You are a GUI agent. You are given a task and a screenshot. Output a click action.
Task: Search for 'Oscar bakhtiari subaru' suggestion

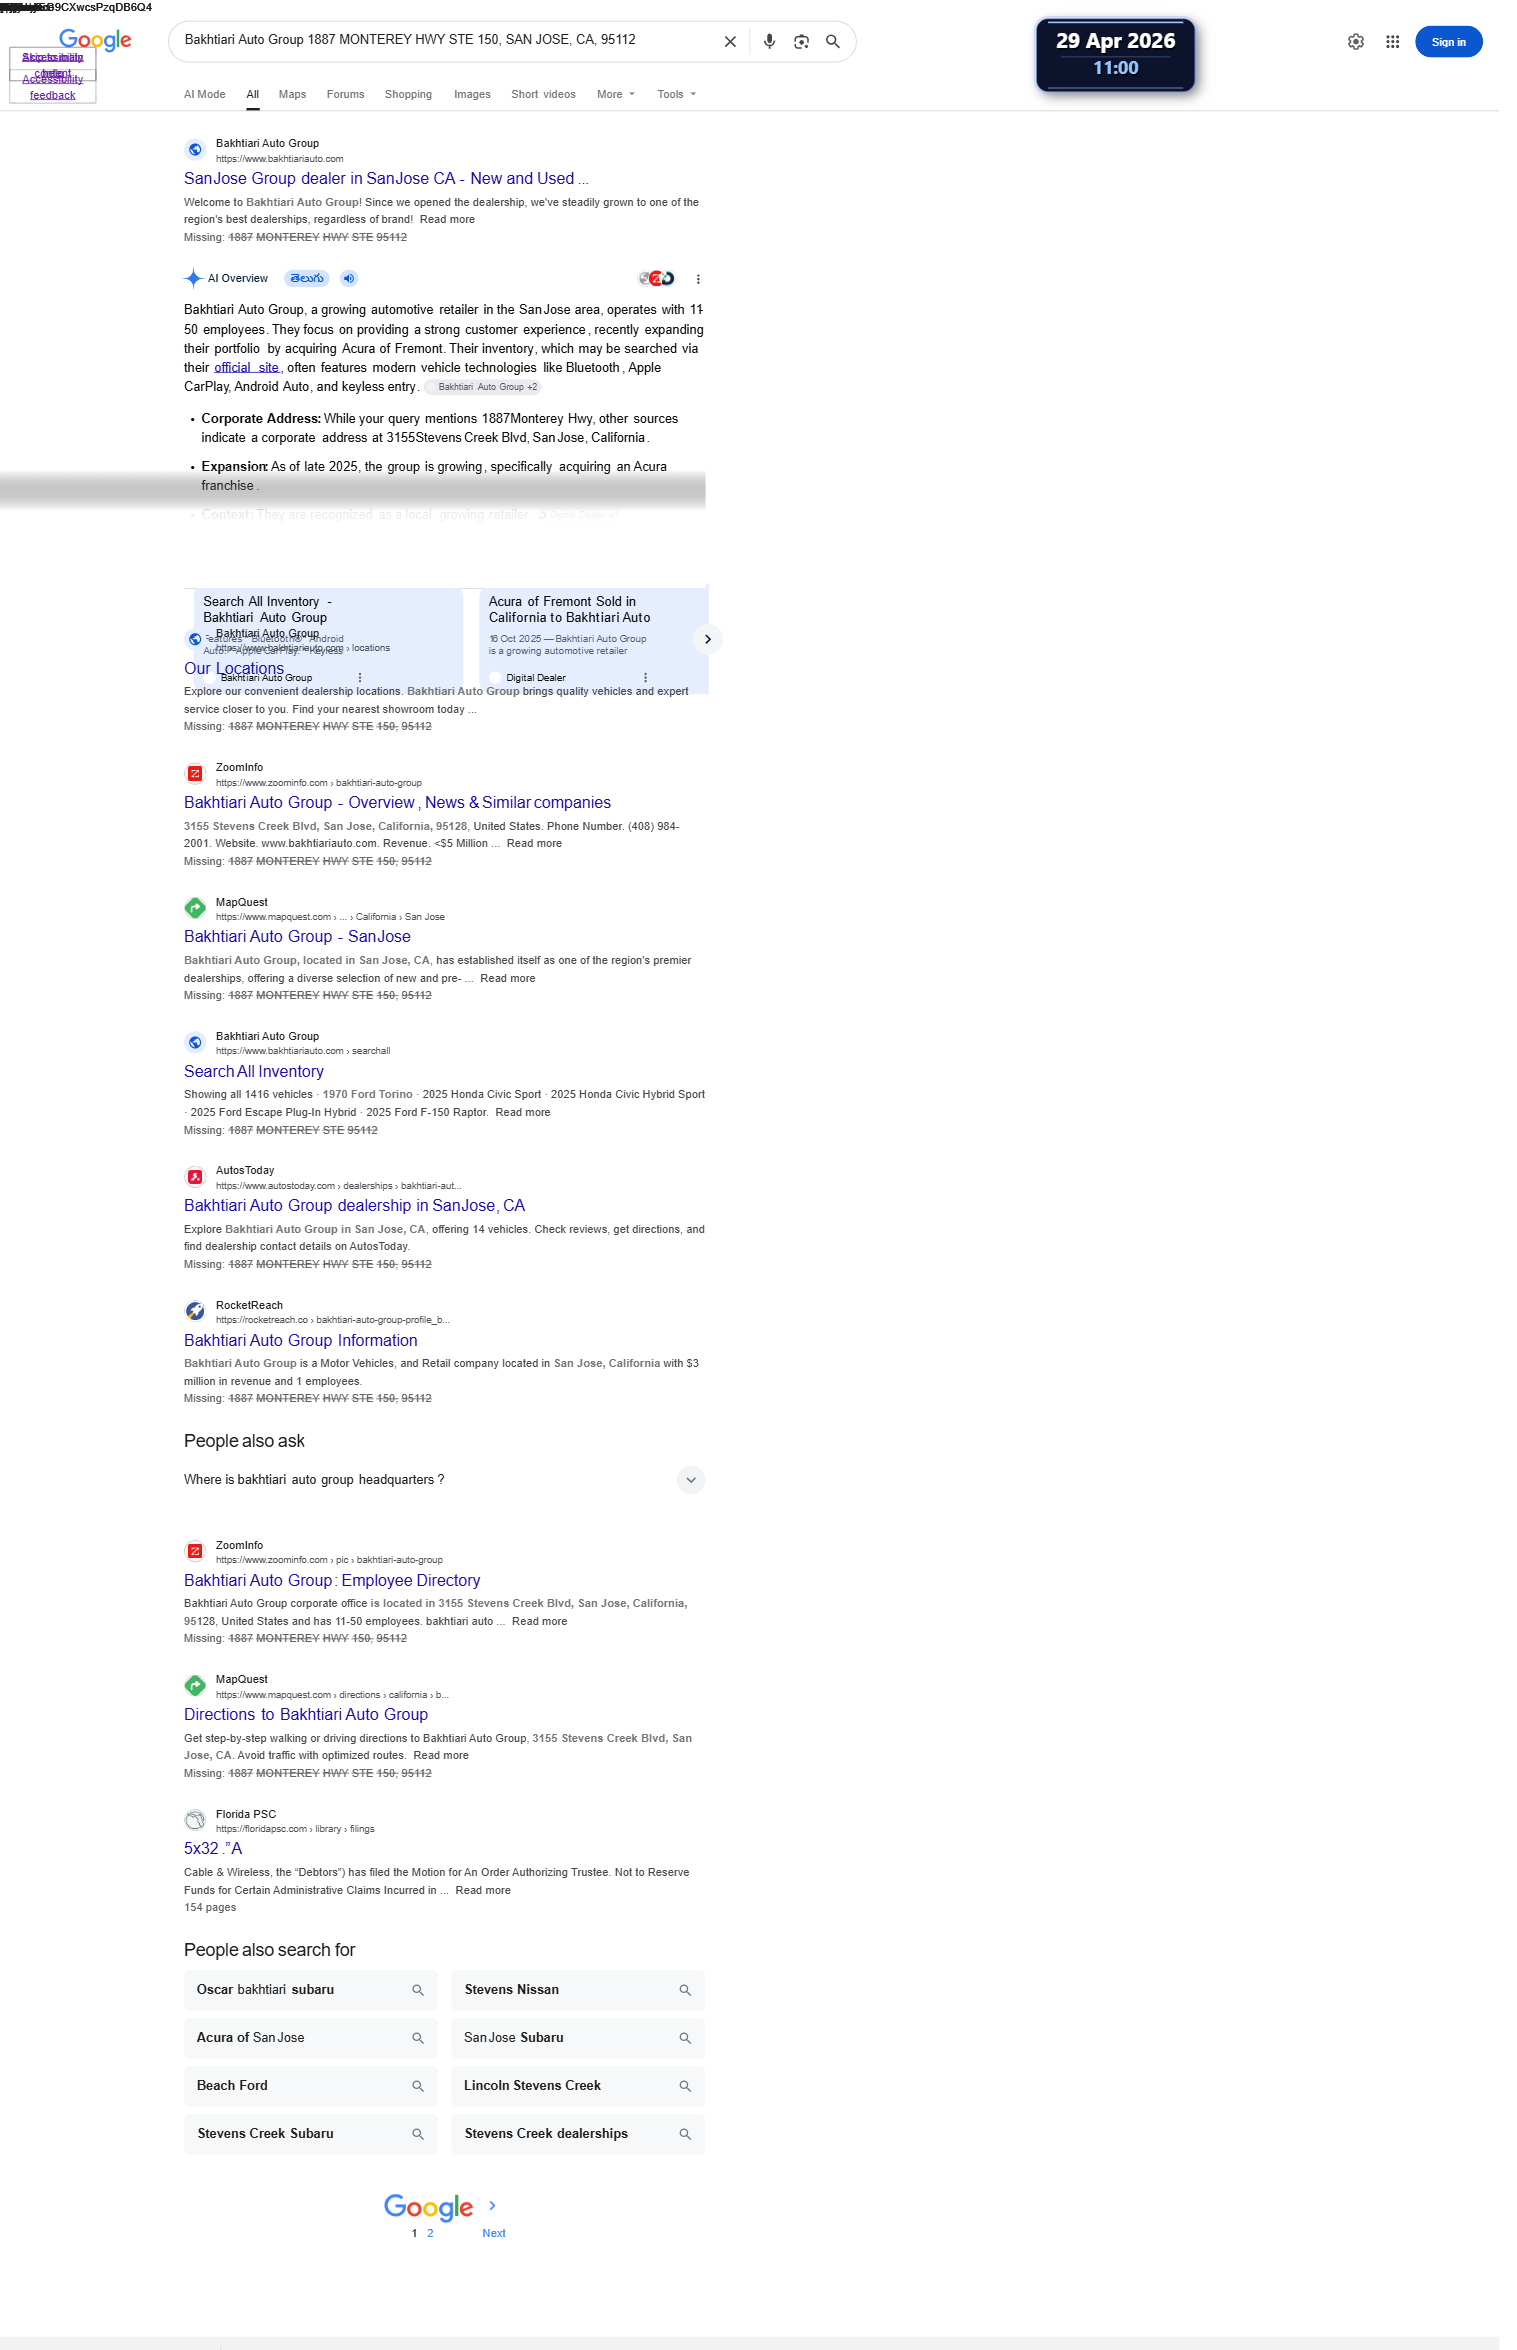(311, 1990)
